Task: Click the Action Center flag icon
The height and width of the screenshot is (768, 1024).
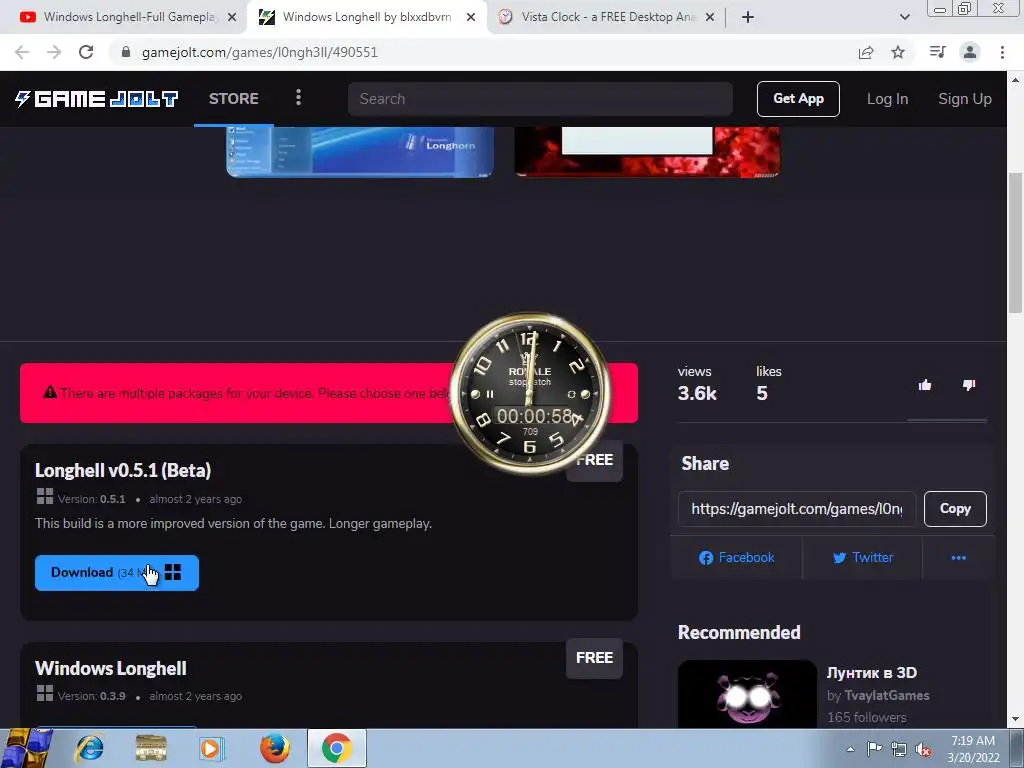Action: point(874,749)
